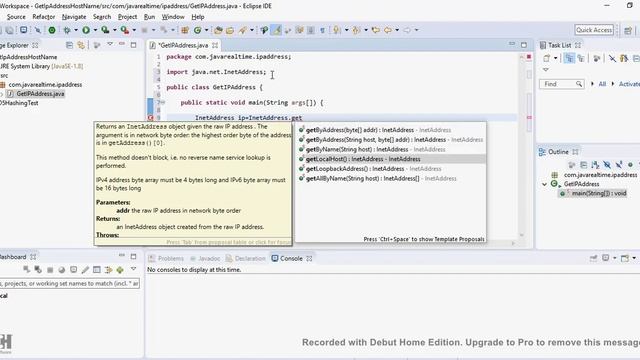The width and height of the screenshot is (640, 360).
Task: Open New Task dropdown in Task List
Action: (x=555, y=59)
